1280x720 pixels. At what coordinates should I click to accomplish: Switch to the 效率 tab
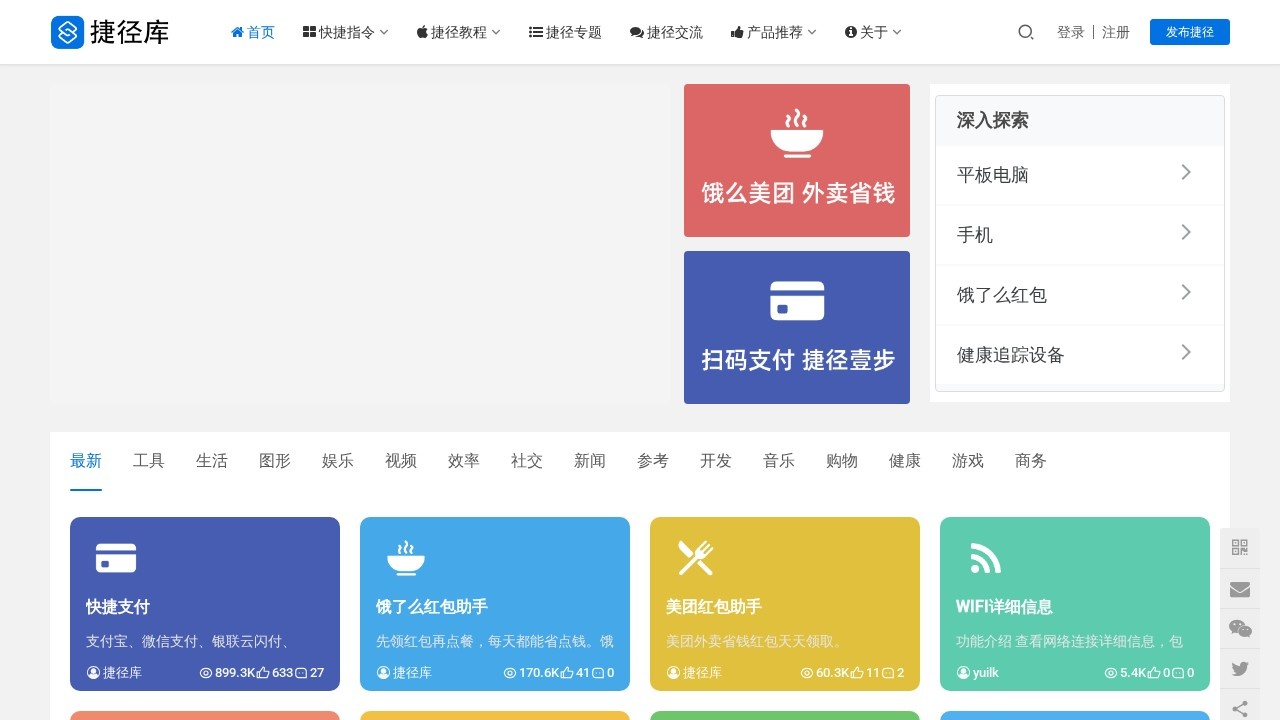click(464, 461)
